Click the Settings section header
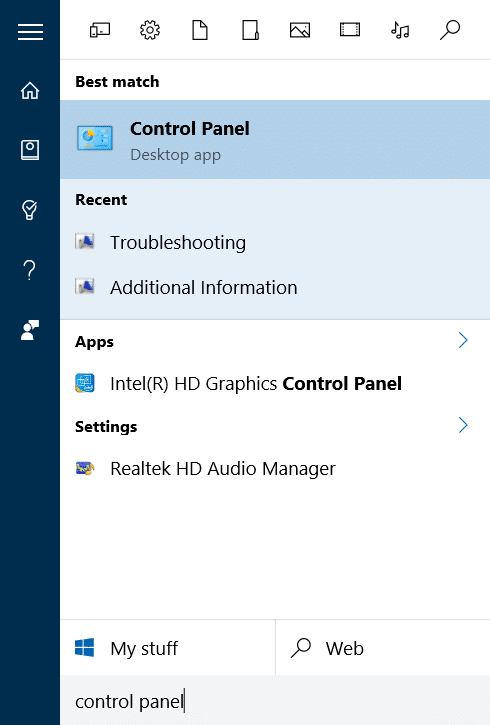Image resolution: width=490 pixels, height=725 pixels. [x=106, y=426]
